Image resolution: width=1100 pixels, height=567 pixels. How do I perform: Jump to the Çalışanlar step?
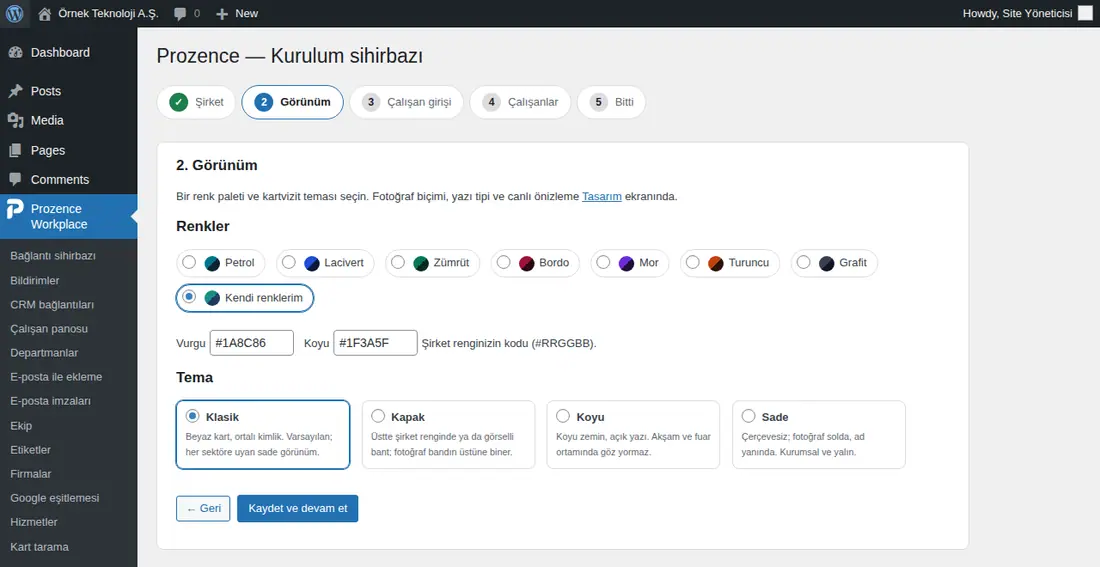(521, 102)
